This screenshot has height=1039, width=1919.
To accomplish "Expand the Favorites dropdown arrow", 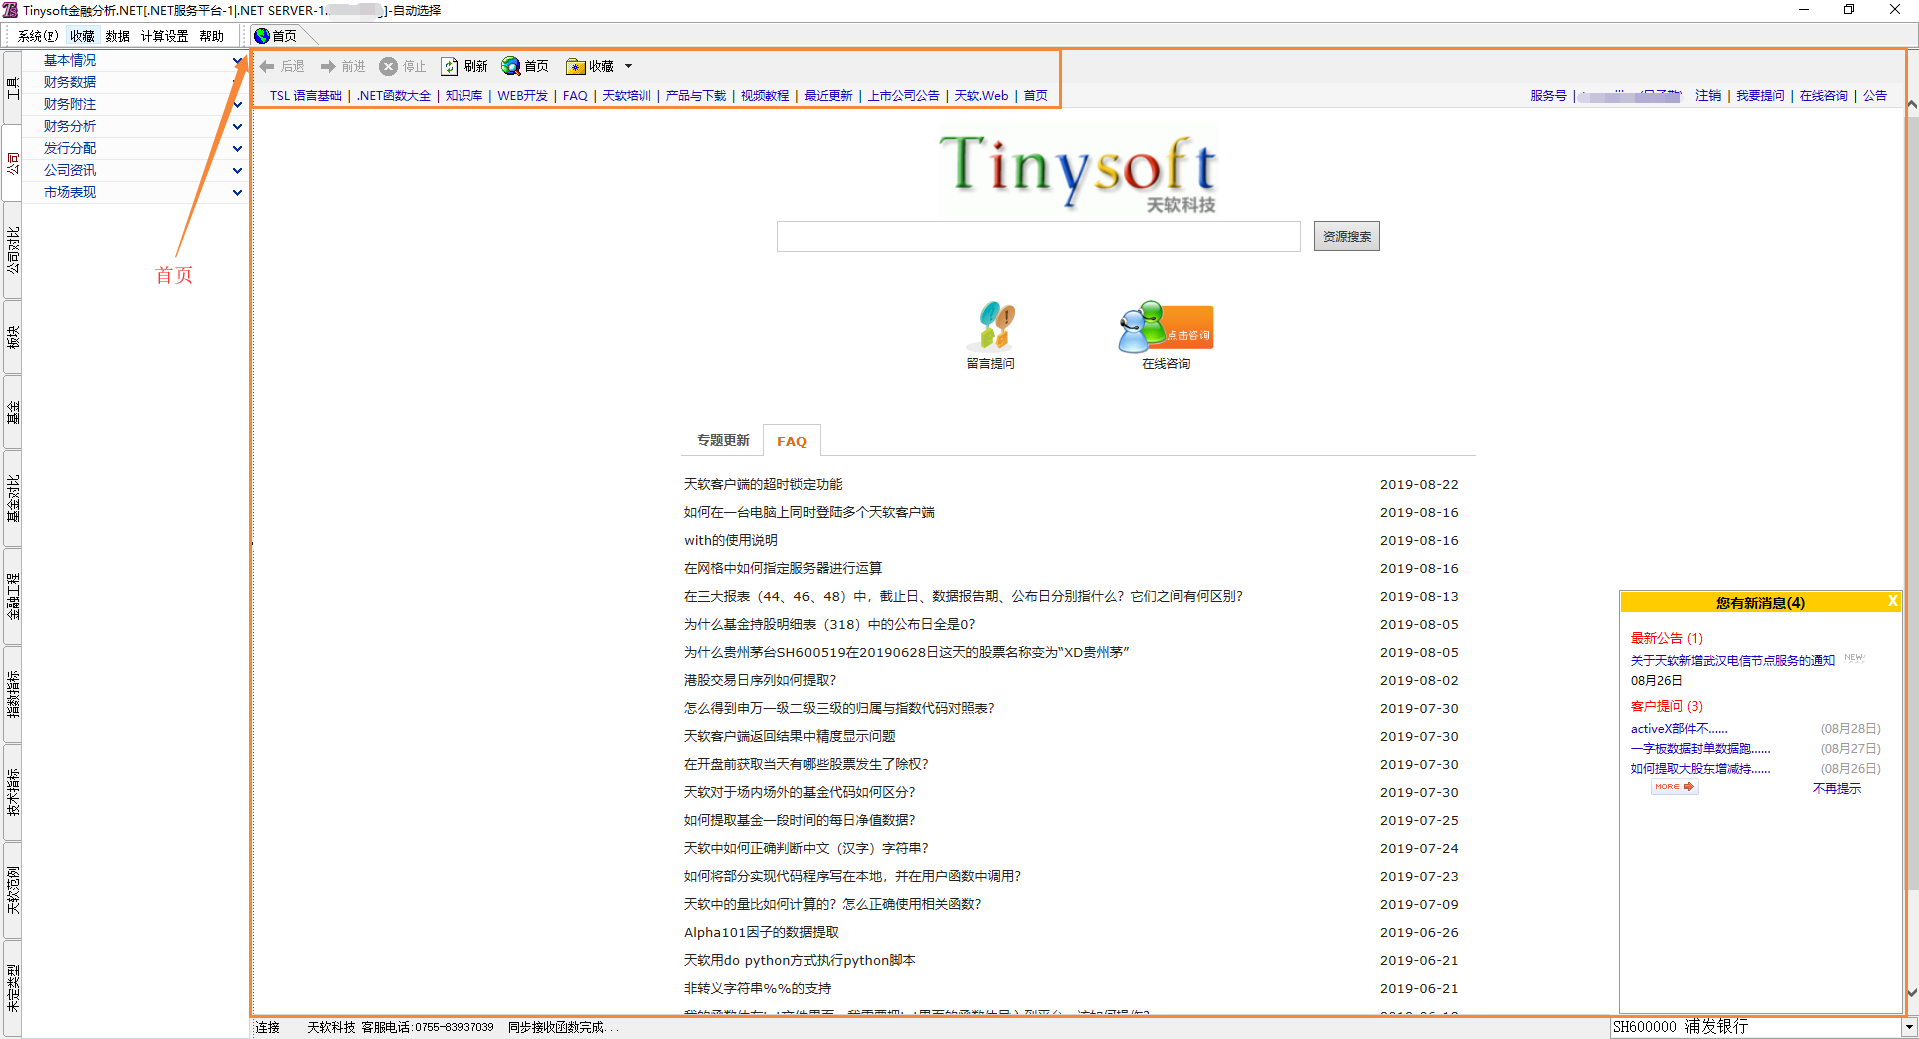I will pos(628,66).
